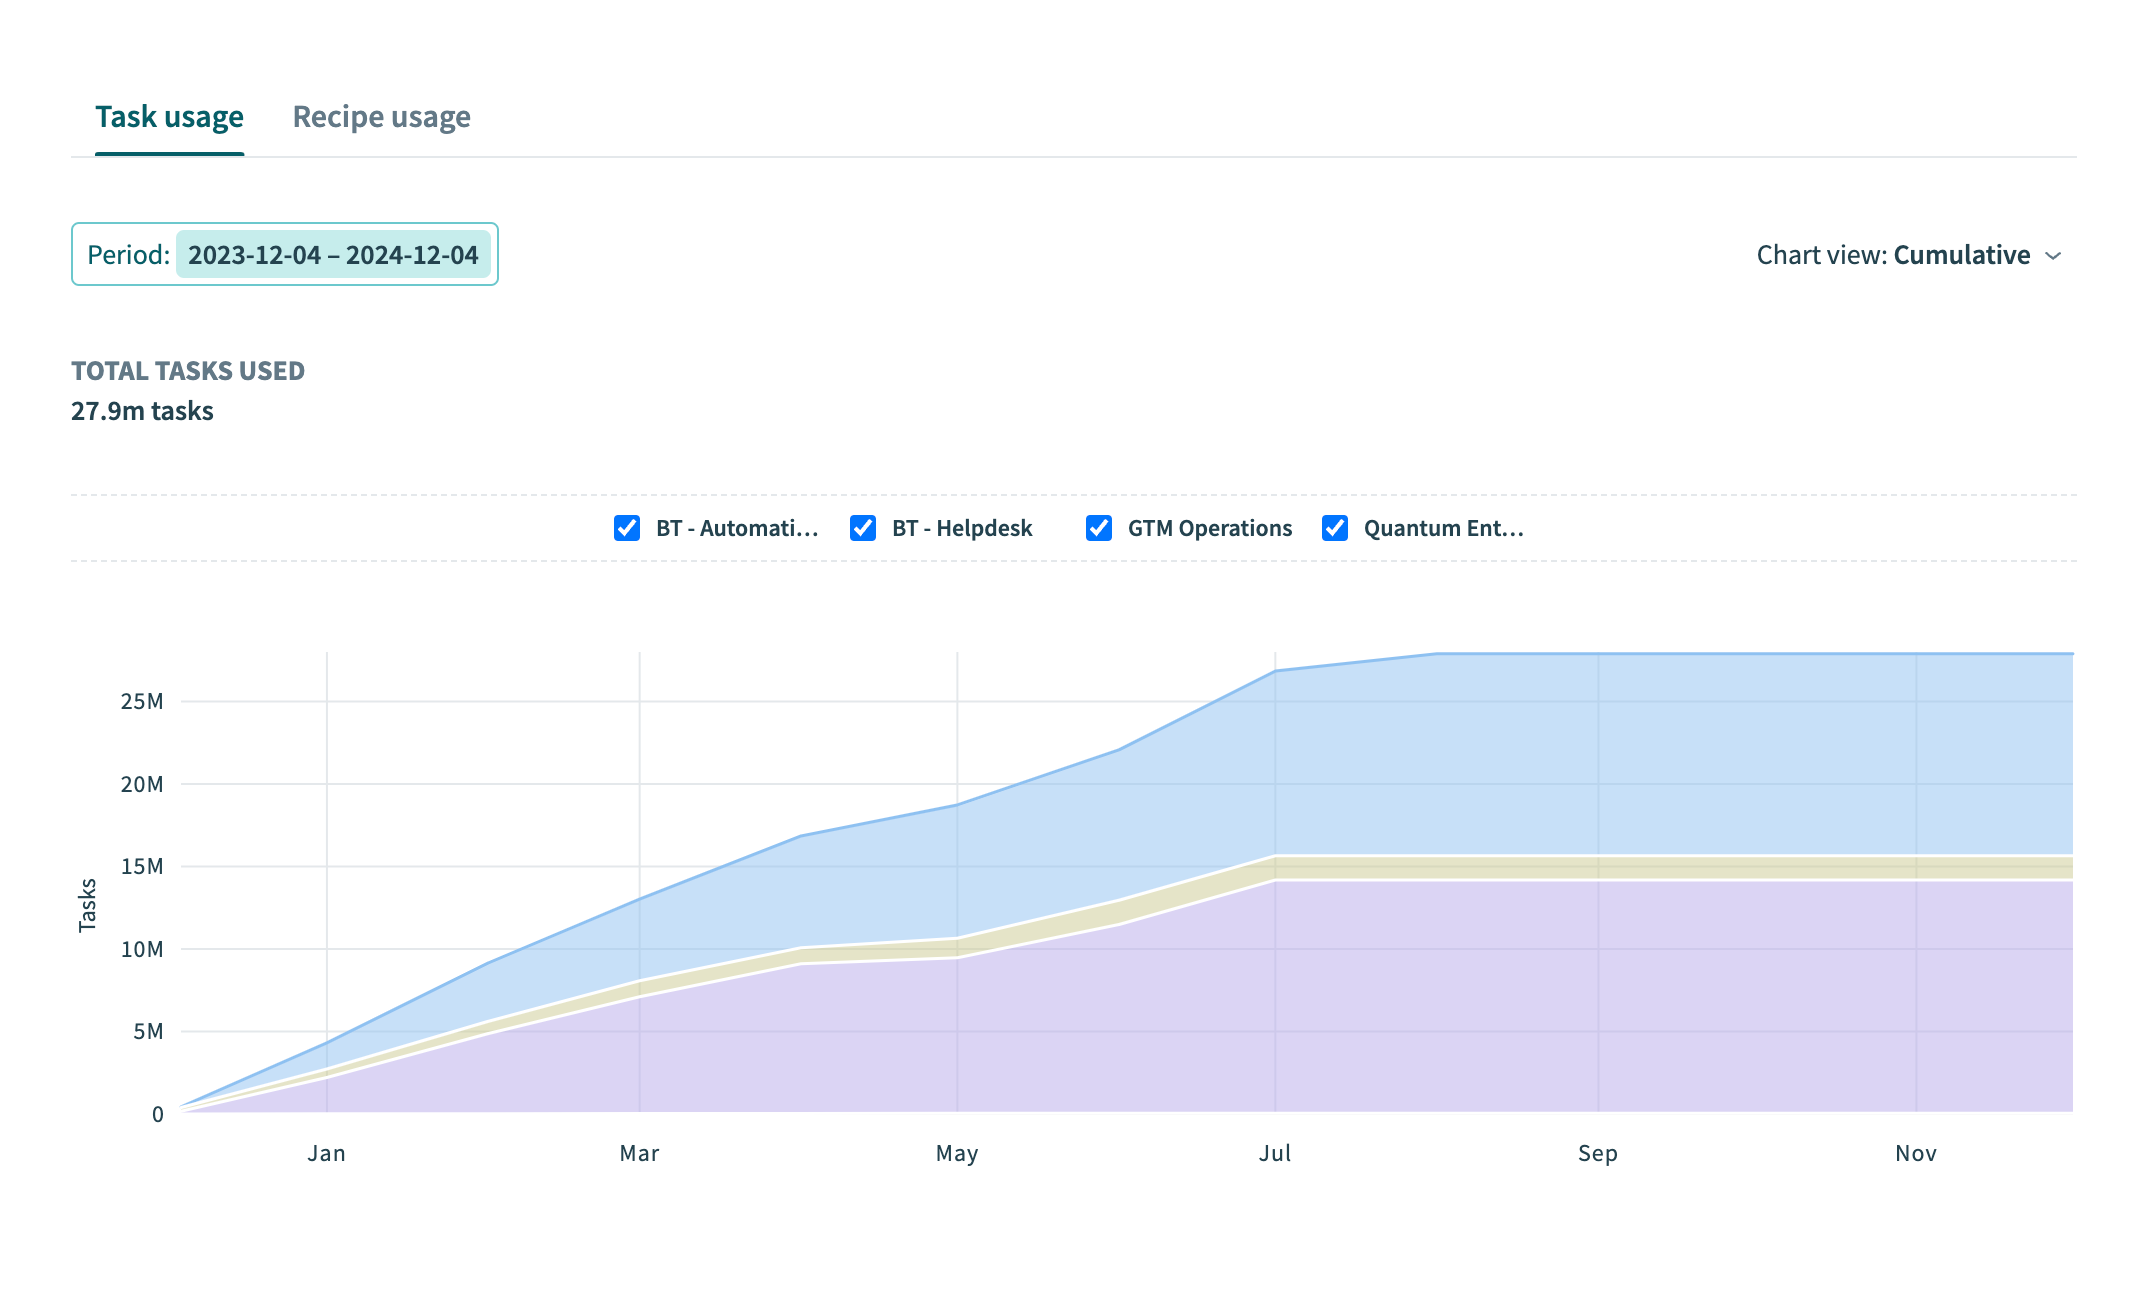Expand the Cumulative view options chevron

tap(2052, 256)
